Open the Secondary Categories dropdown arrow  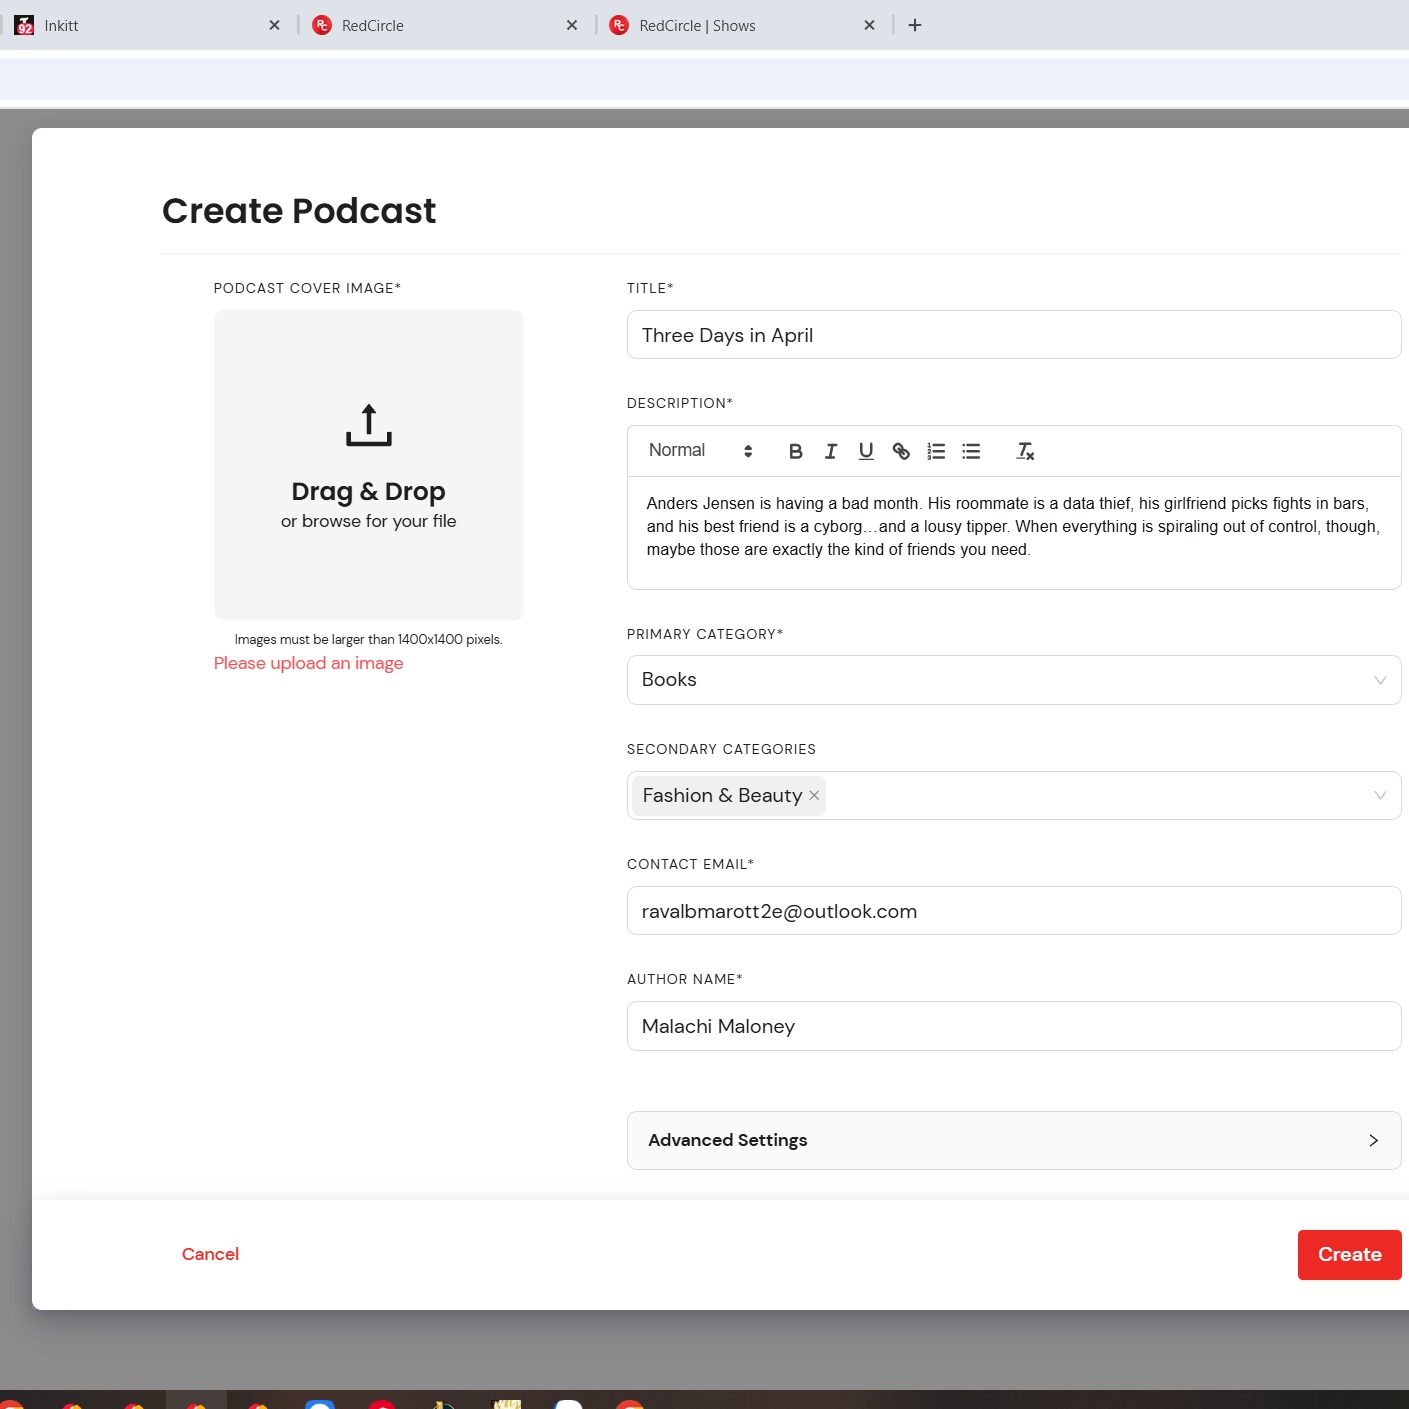click(x=1380, y=795)
